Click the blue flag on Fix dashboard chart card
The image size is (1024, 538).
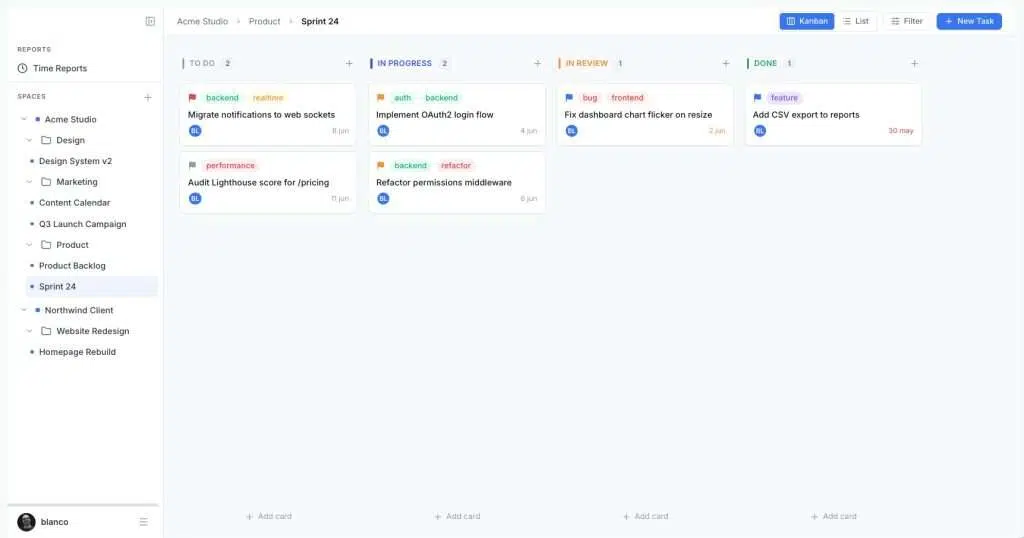569,98
